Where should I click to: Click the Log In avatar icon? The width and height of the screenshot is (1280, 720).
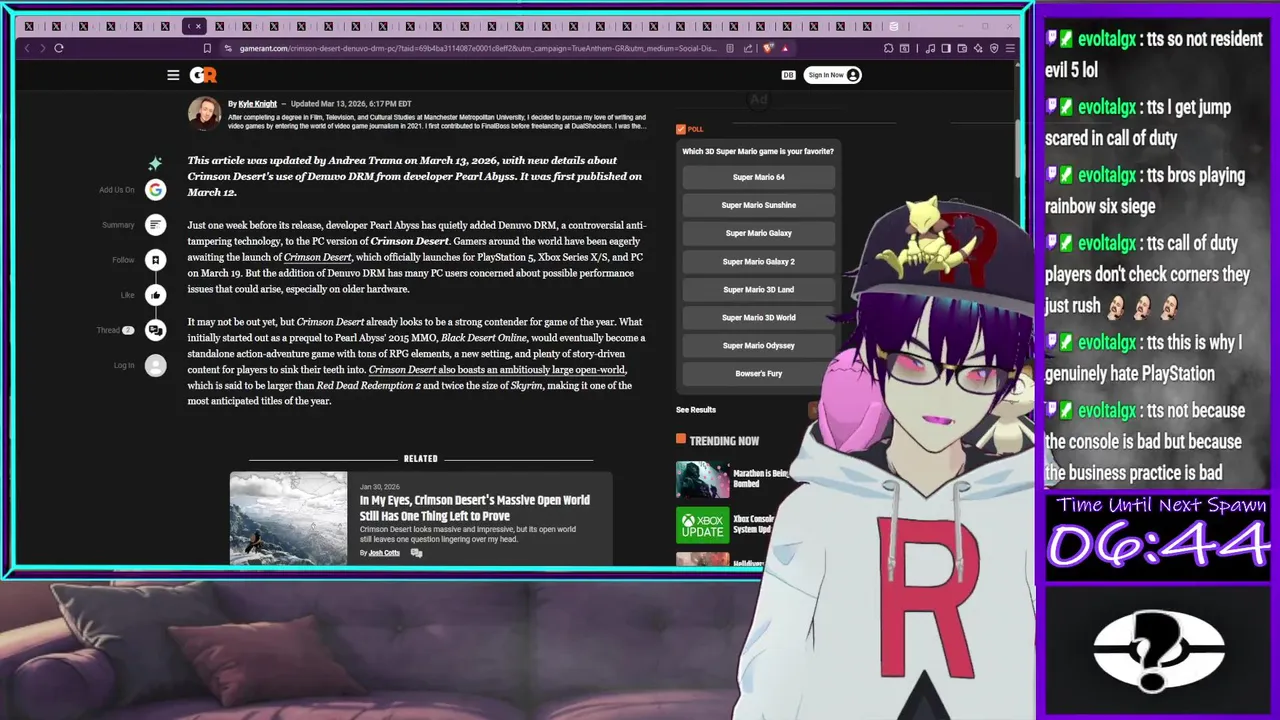[x=155, y=365]
